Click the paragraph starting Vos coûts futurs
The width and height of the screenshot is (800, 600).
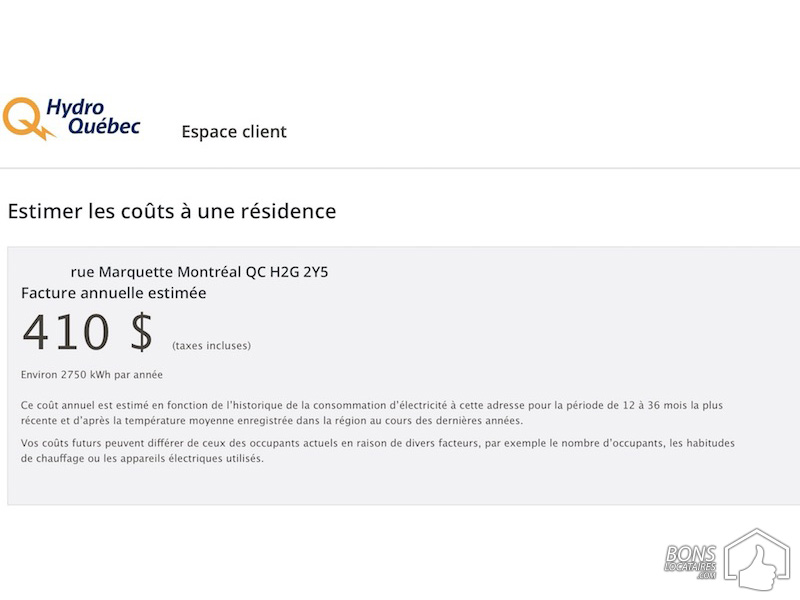[x=378, y=451]
